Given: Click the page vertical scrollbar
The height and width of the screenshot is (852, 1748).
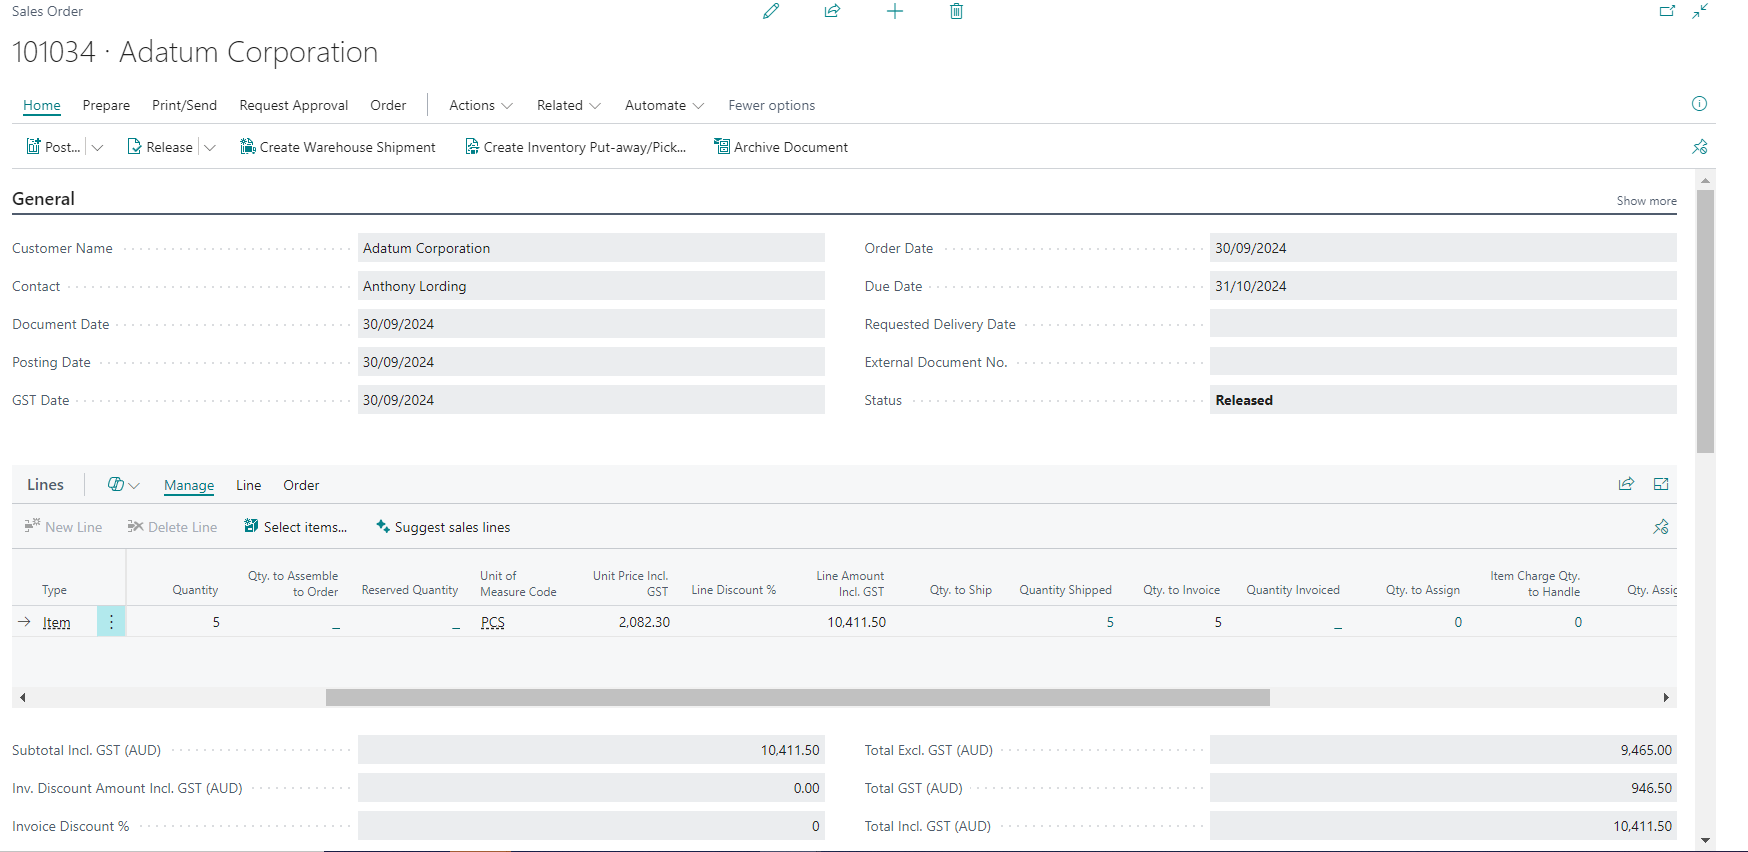Looking at the screenshot, I should pos(1706,320).
